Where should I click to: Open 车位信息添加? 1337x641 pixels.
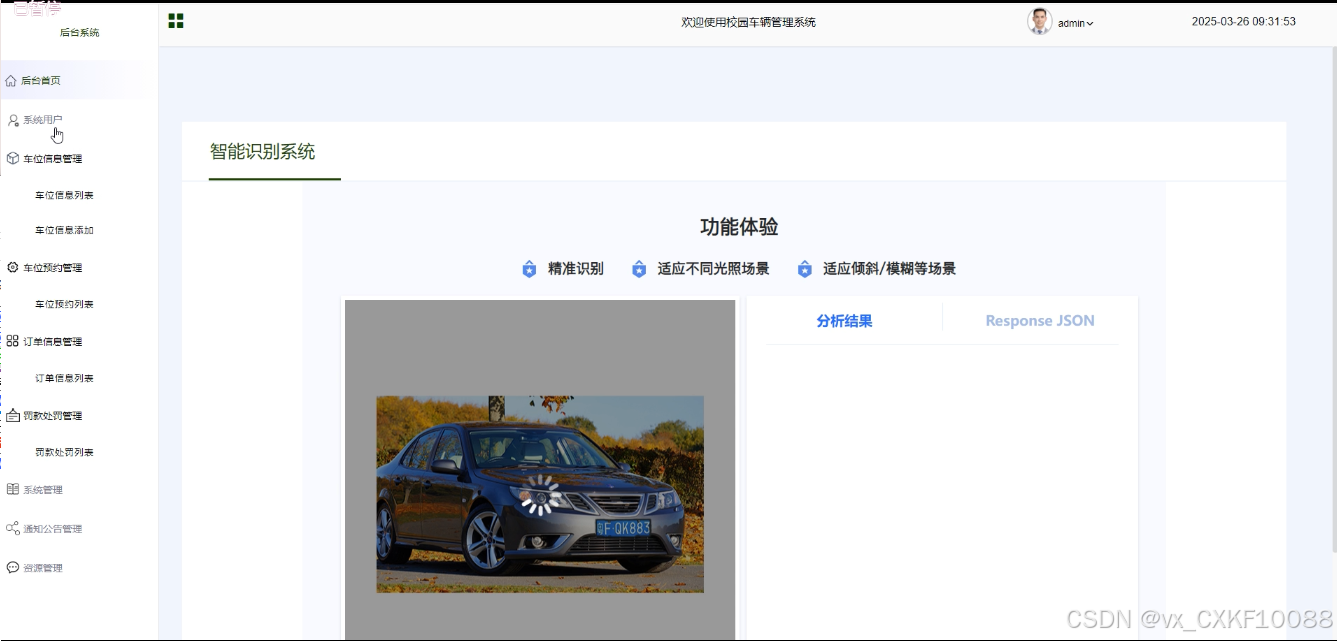click(64, 230)
